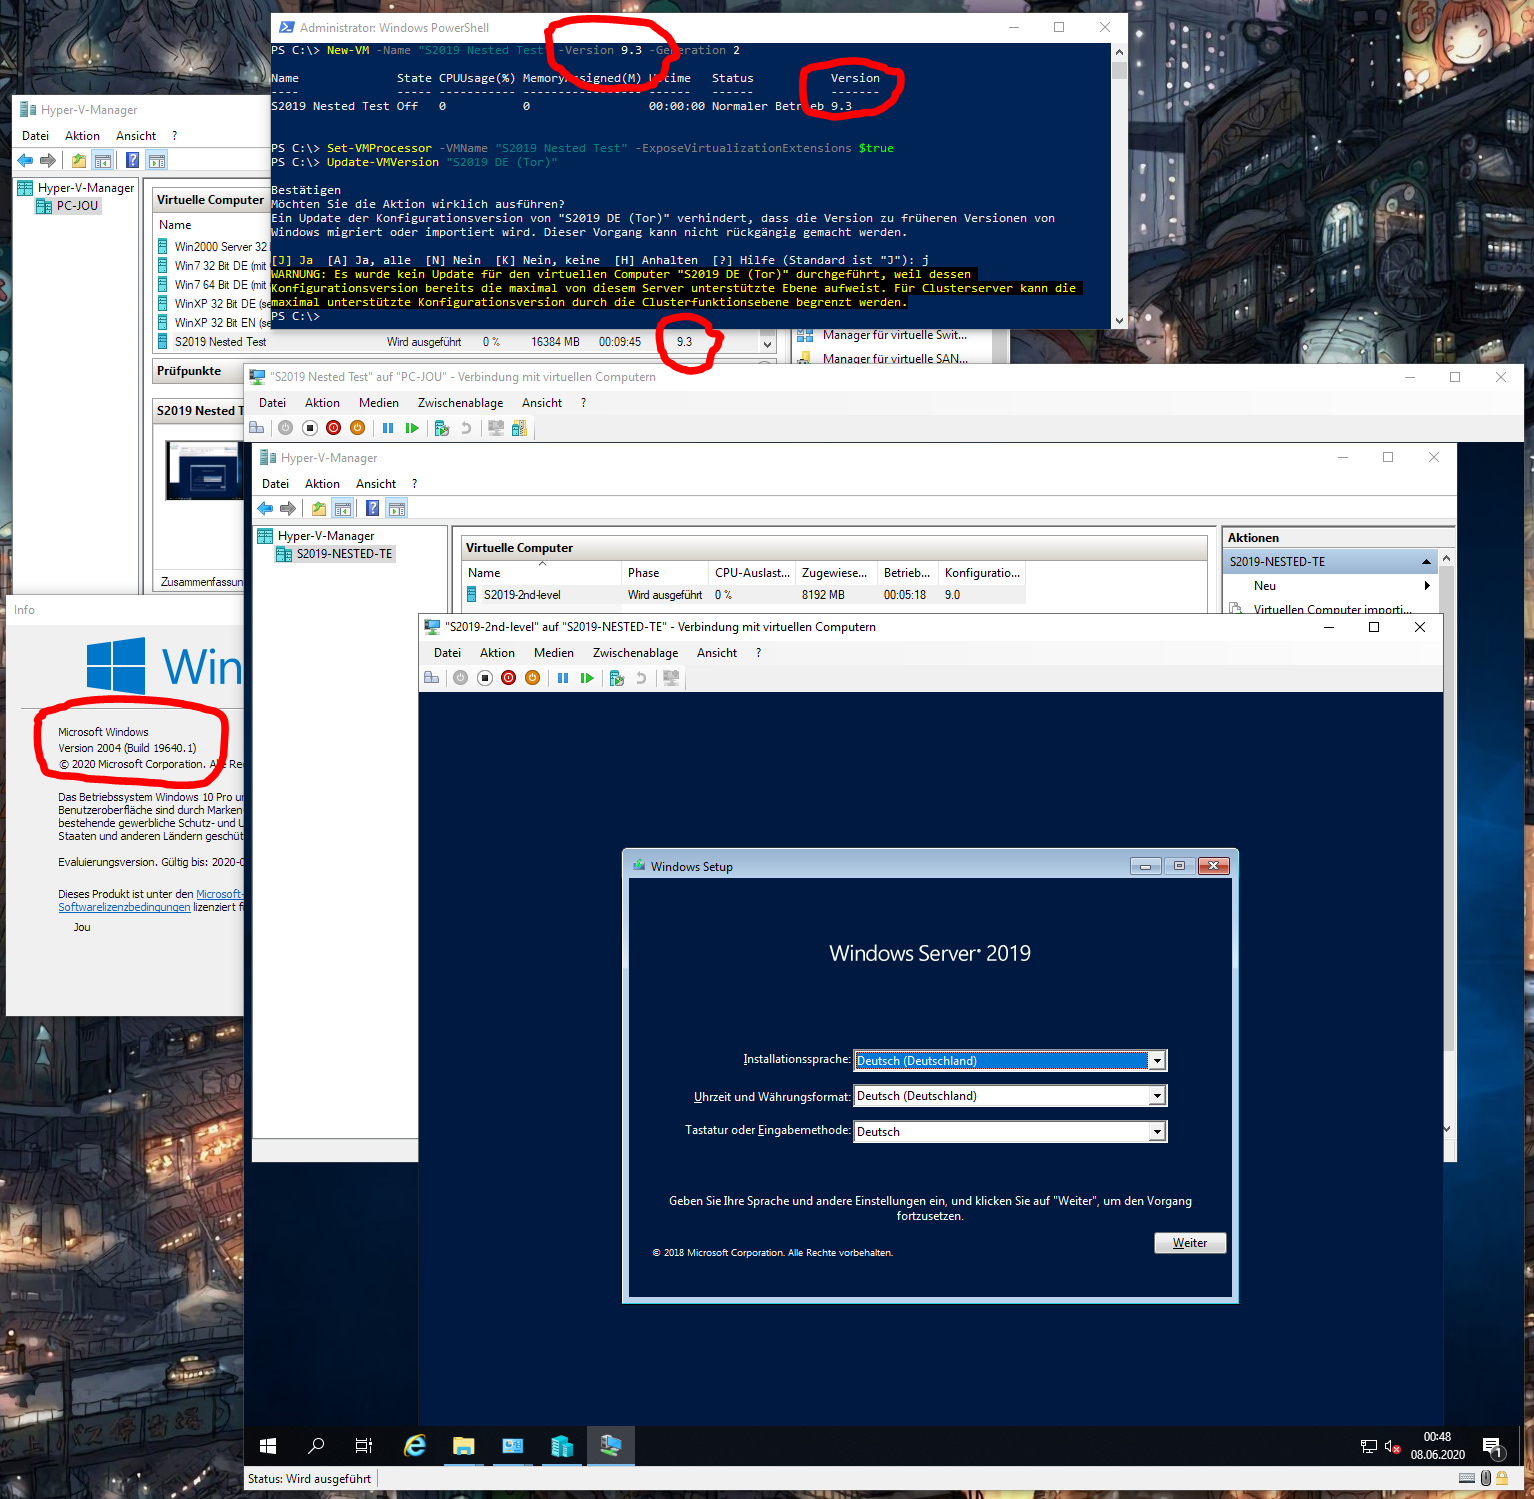This screenshot has width=1534, height=1499.
Task: Click Search icon in nested taskbar
Action: (x=316, y=1446)
